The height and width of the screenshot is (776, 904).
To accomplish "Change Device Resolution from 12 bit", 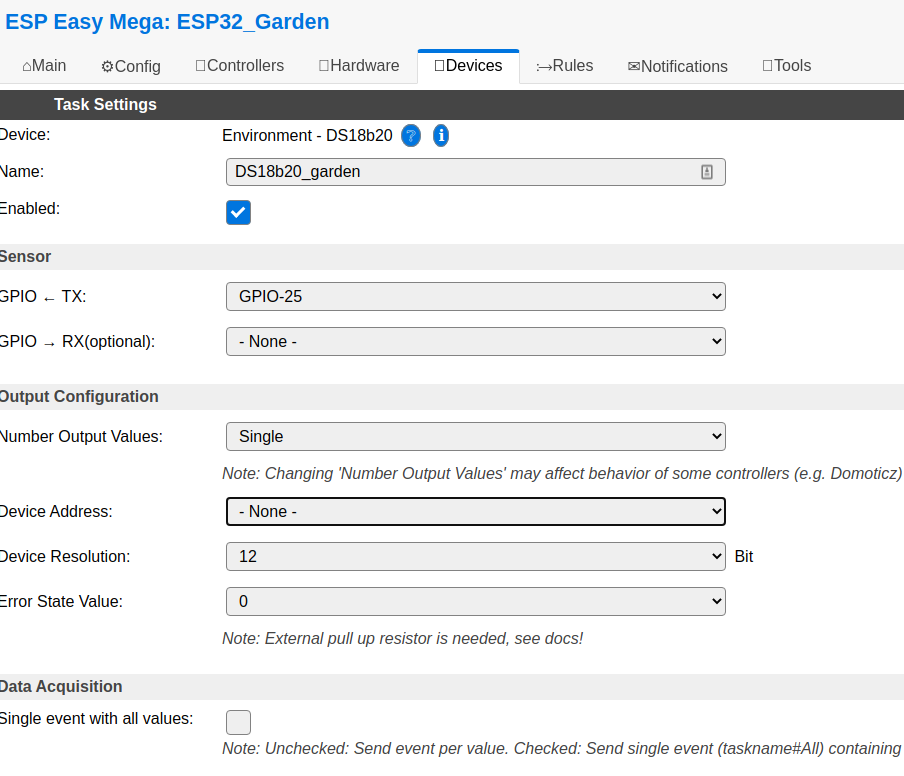I will point(475,556).
